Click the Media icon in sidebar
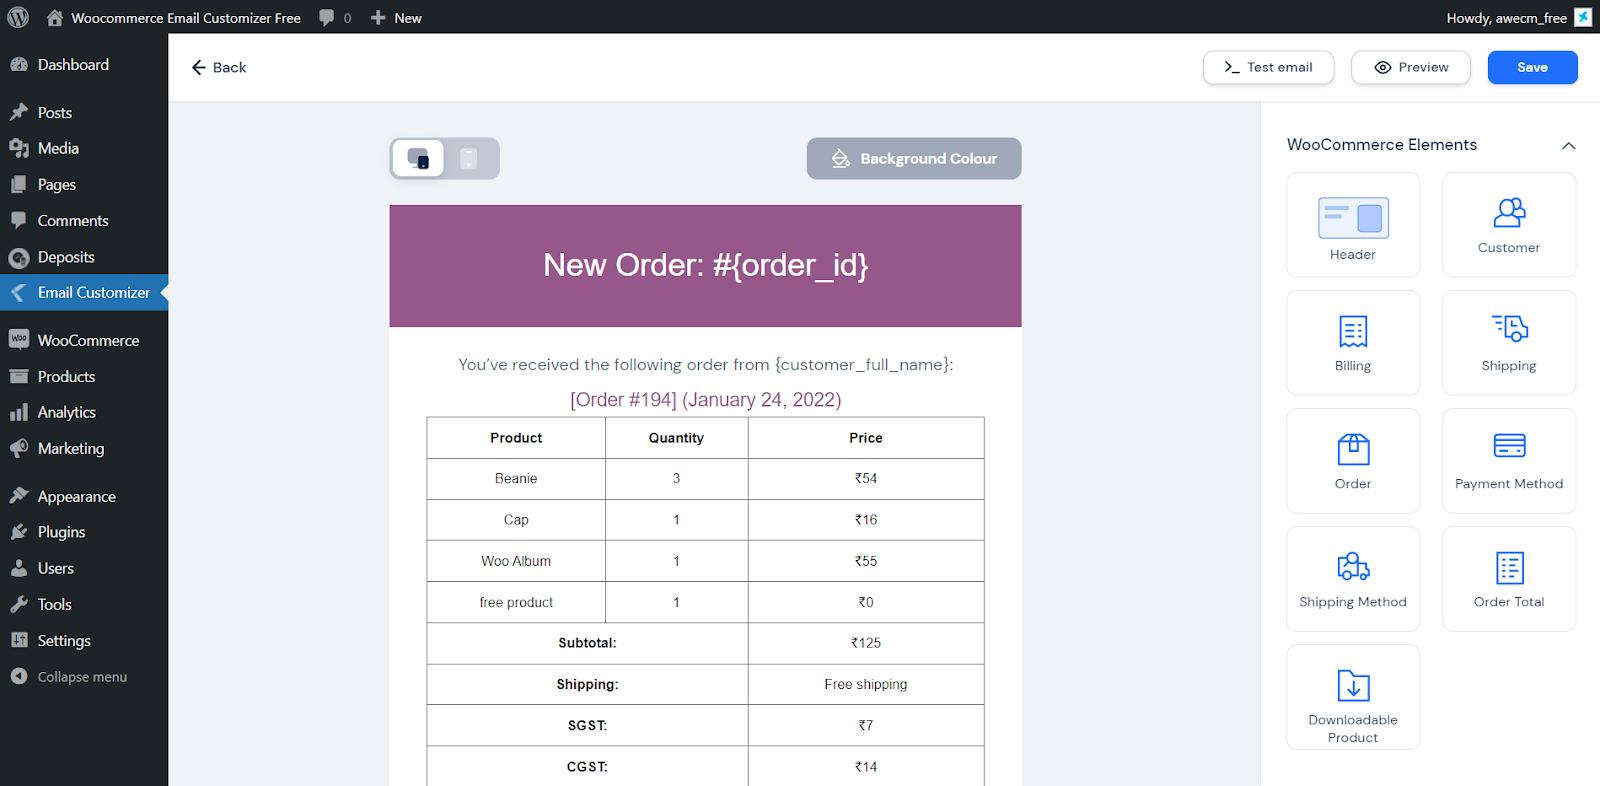1600x786 pixels. click(19, 148)
